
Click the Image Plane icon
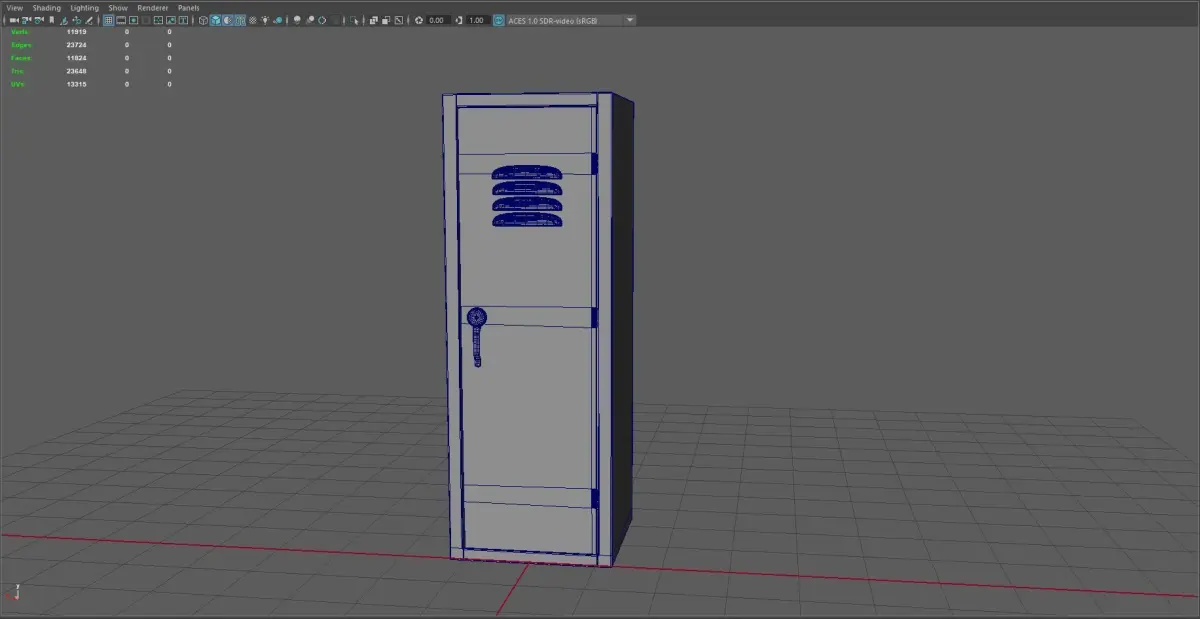[x=64, y=20]
